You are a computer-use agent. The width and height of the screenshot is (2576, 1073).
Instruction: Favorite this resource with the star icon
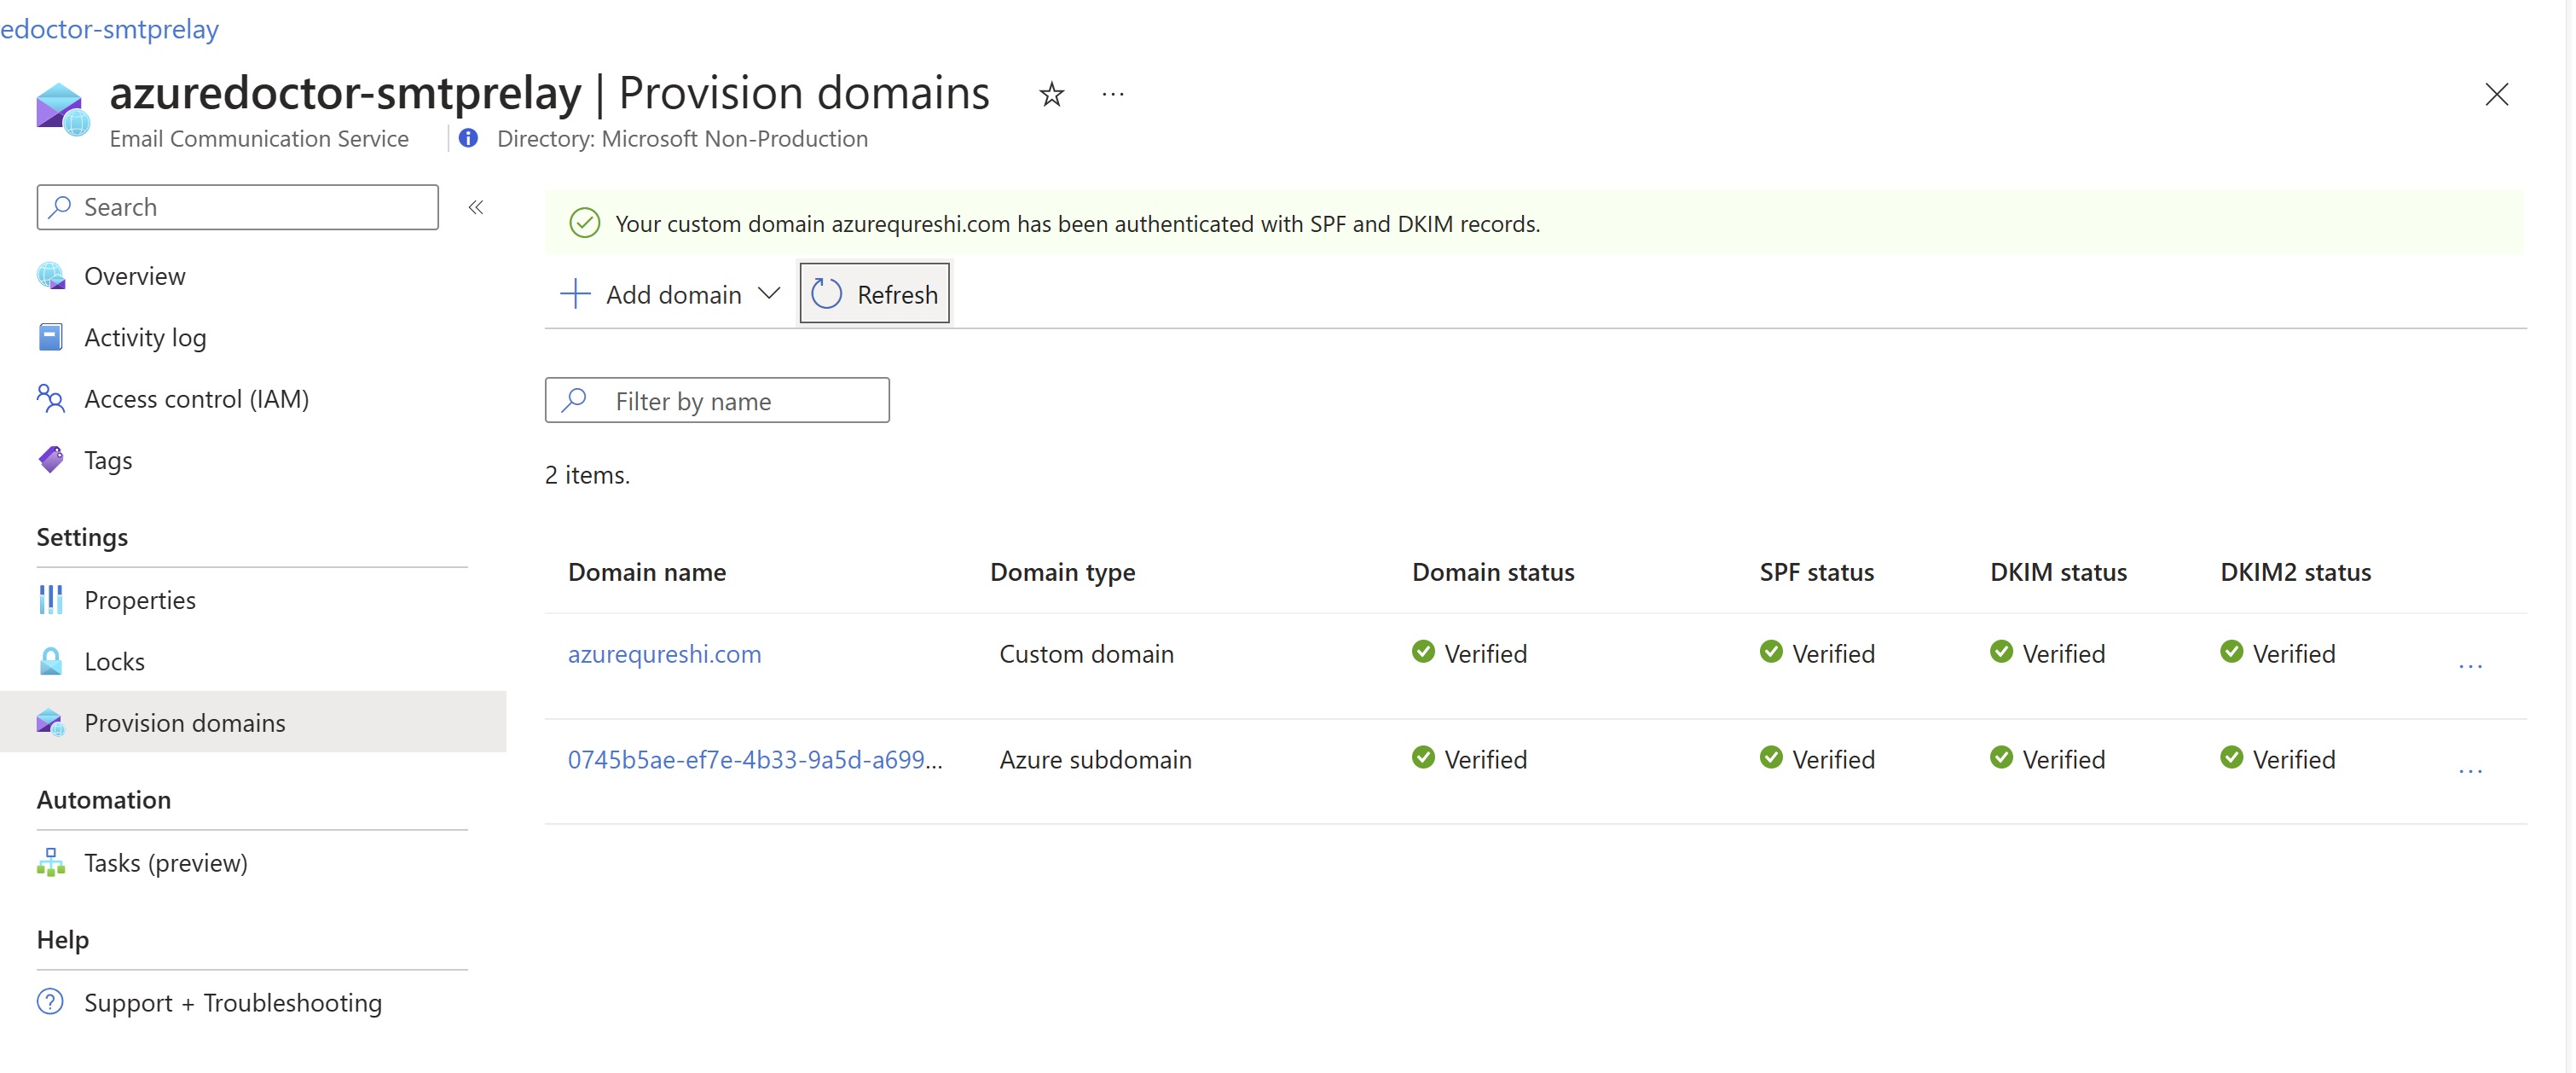pyautogui.click(x=1051, y=94)
